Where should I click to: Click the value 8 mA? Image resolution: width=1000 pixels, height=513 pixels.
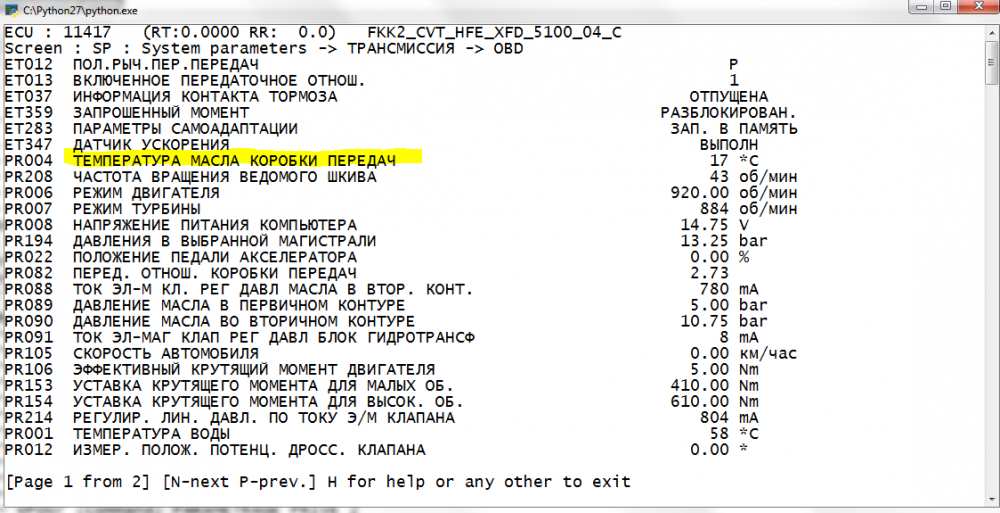tap(739, 337)
